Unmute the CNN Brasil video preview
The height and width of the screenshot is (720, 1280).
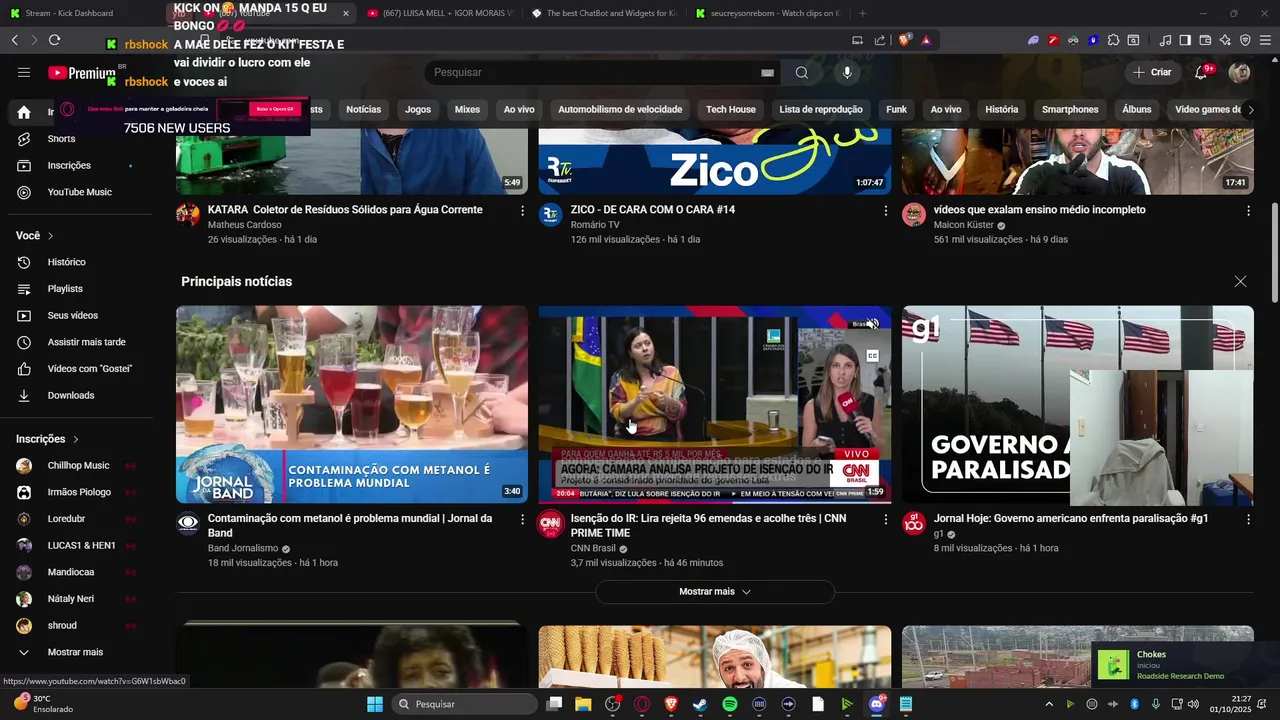click(872, 324)
